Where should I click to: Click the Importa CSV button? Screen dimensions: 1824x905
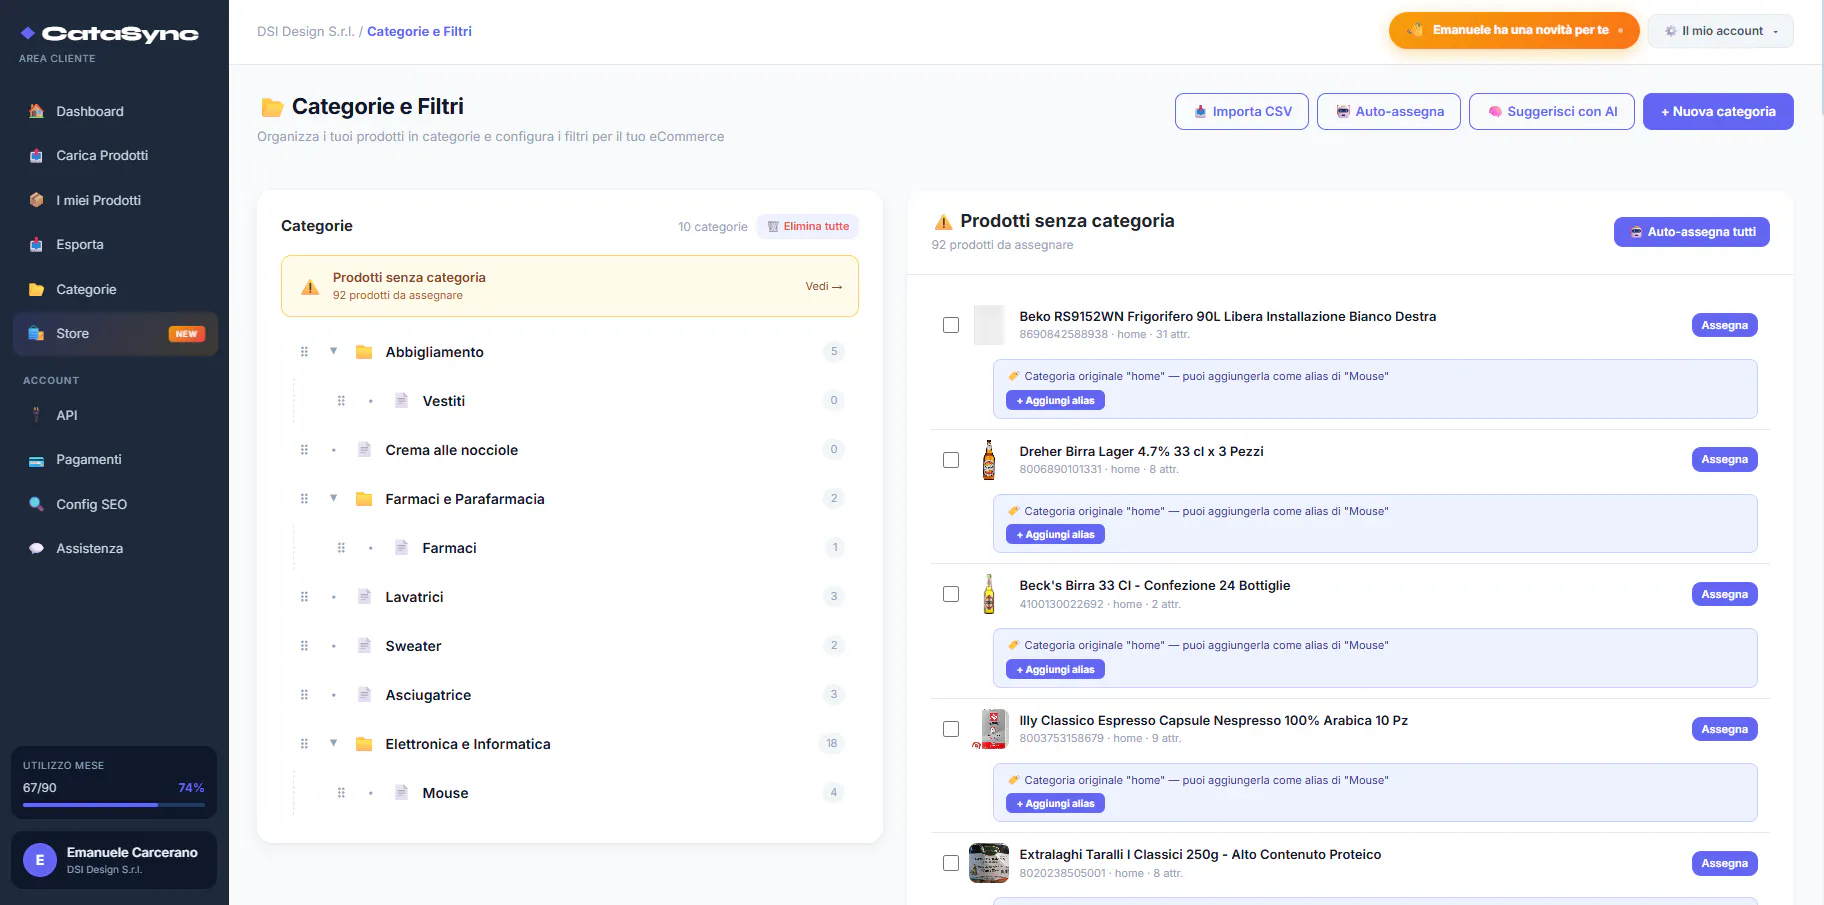point(1242,111)
